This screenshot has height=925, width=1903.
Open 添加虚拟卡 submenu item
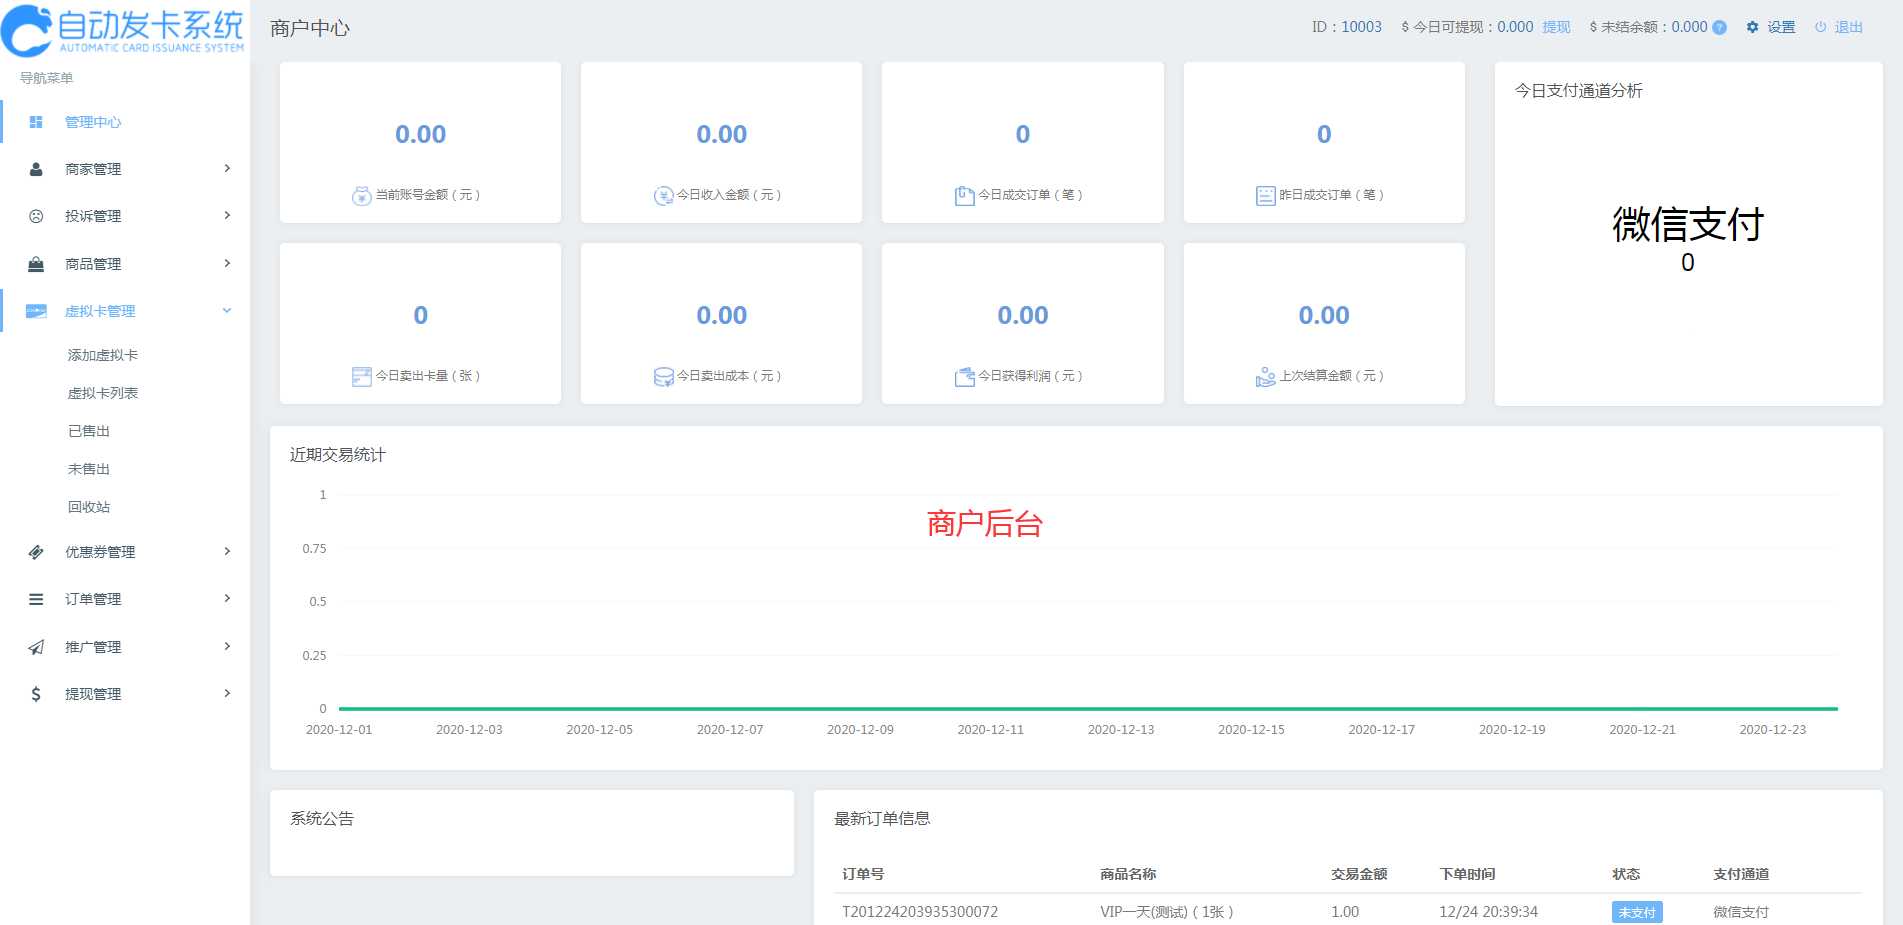click(x=103, y=355)
